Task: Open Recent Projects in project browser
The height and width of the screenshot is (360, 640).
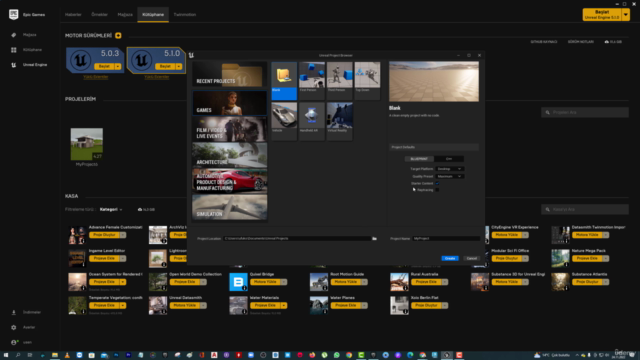Action: click(x=230, y=74)
